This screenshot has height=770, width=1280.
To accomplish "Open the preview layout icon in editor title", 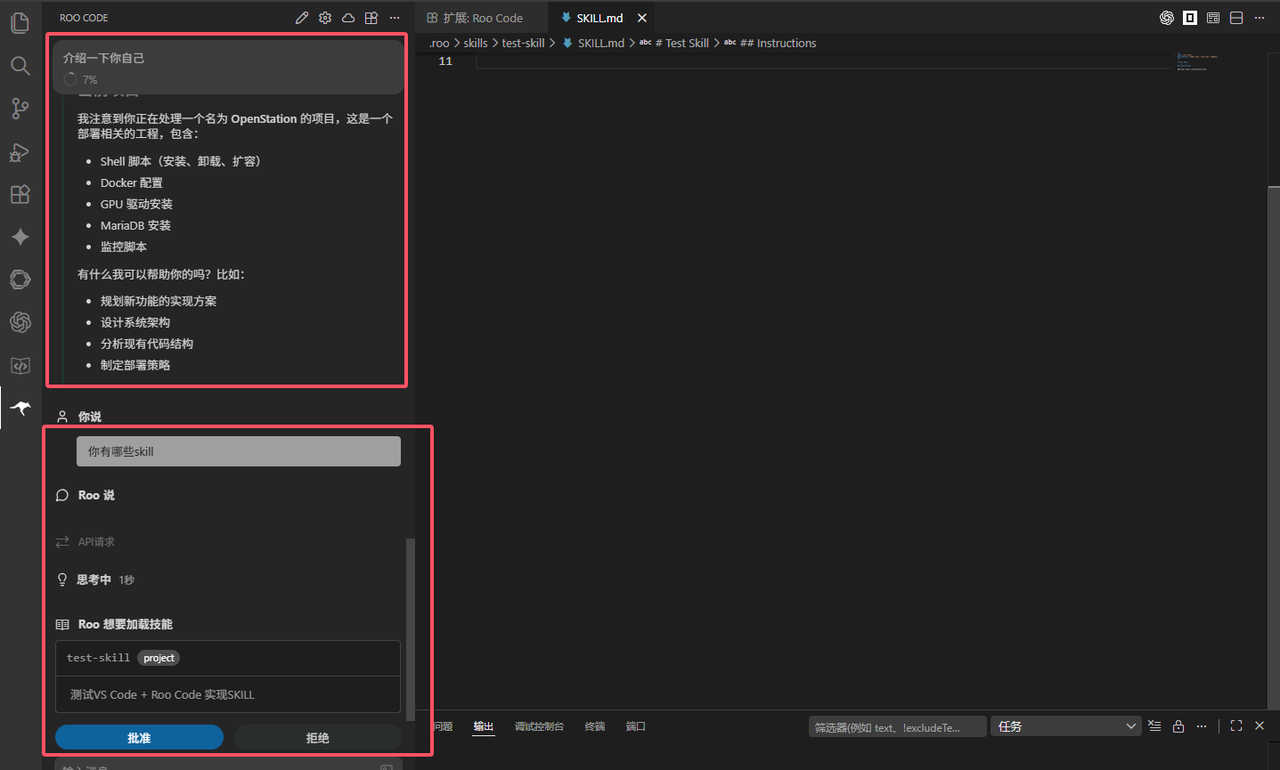I will 1213,18.
